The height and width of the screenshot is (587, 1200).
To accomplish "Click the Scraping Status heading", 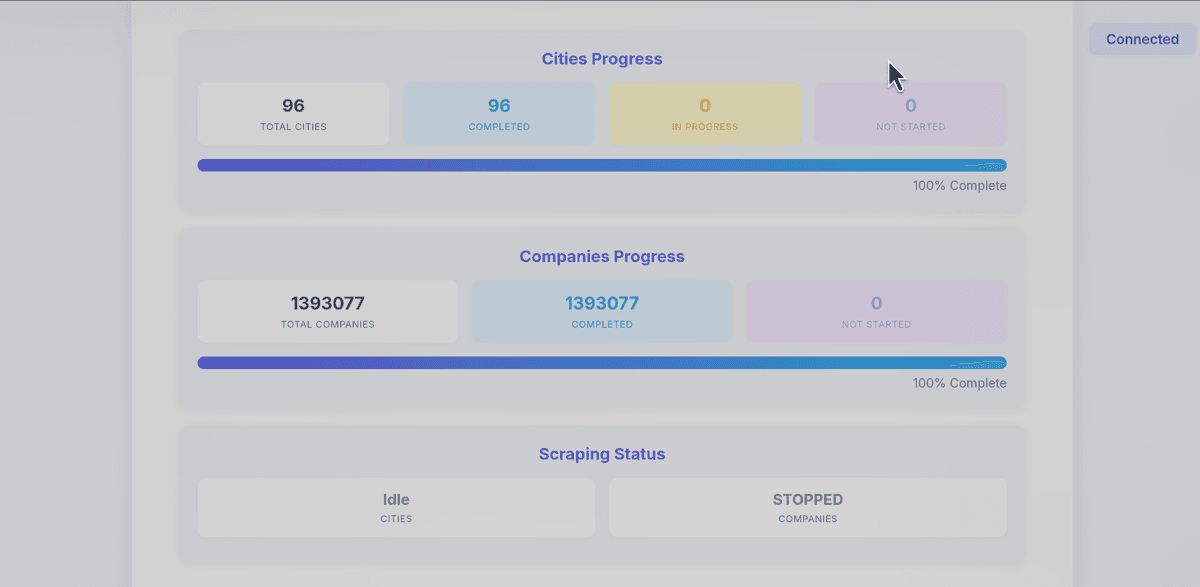I will click(x=602, y=454).
